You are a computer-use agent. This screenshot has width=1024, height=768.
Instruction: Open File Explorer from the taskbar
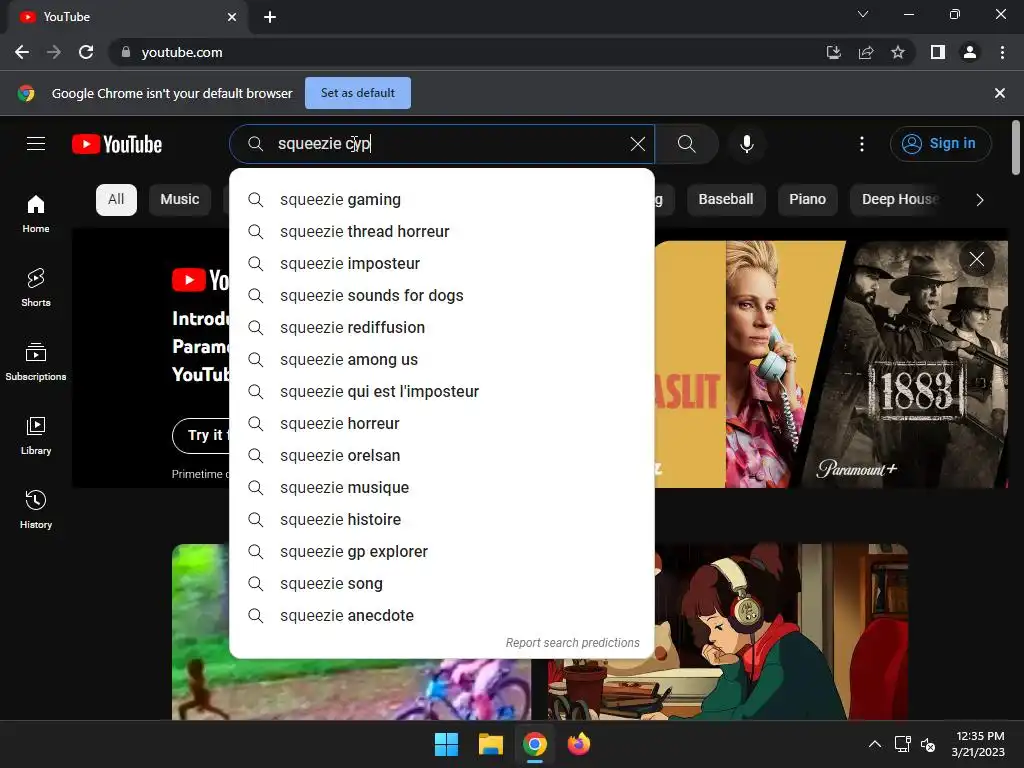pyautogui.click(x=490, y=744)
